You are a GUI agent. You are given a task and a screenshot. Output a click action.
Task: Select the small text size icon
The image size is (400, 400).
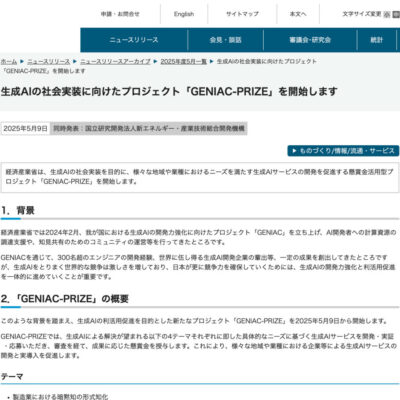tap(387, 14)
